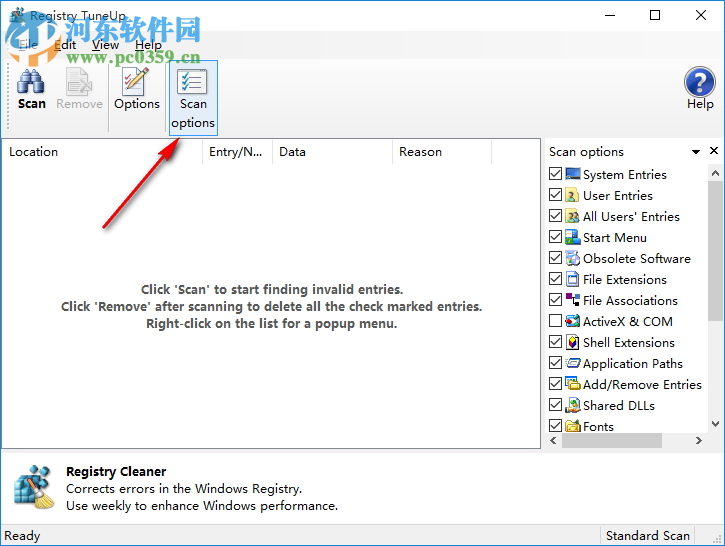The width and height of the screenshot is (725, 546).
Task: Click scroll up arrow in Scan options list
Action: 715,173
